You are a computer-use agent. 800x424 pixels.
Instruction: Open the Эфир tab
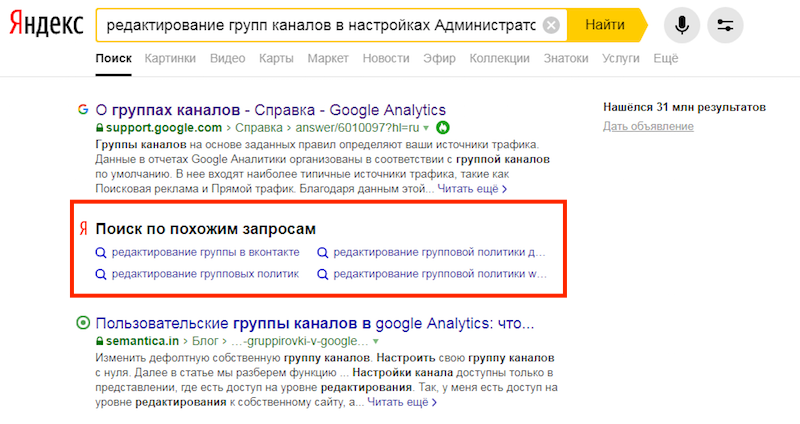(x=439, y=59)
